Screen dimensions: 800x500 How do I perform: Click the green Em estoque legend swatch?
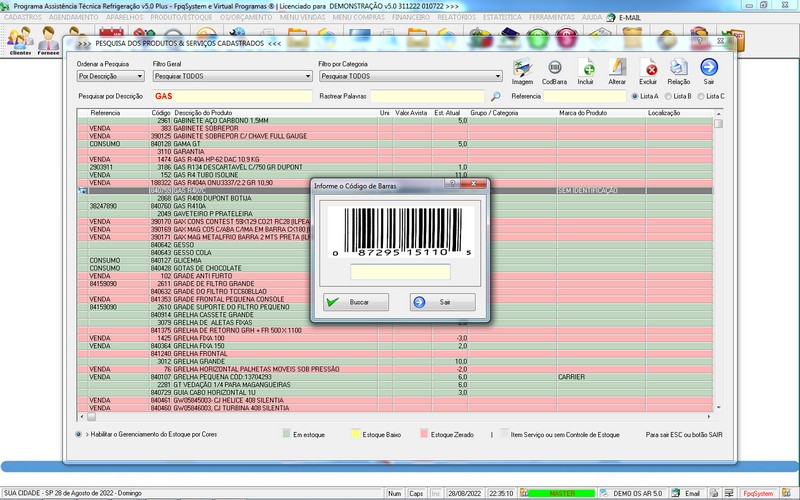pos(286,434)
